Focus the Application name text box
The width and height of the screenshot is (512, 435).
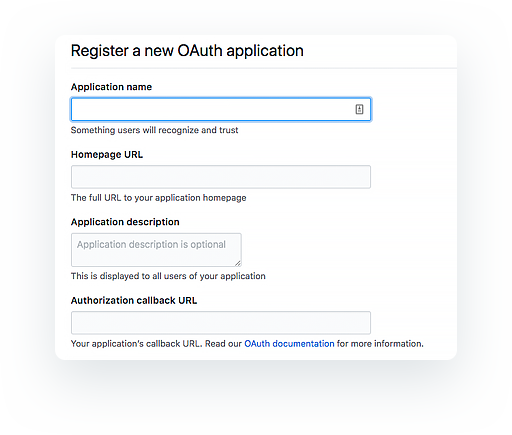(221, 109)
